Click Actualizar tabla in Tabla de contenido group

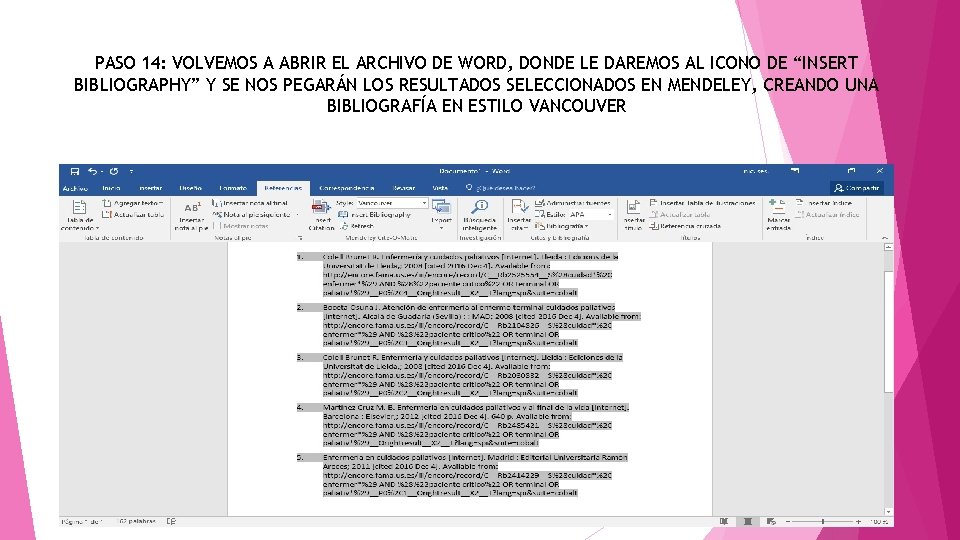click(133, 214)
